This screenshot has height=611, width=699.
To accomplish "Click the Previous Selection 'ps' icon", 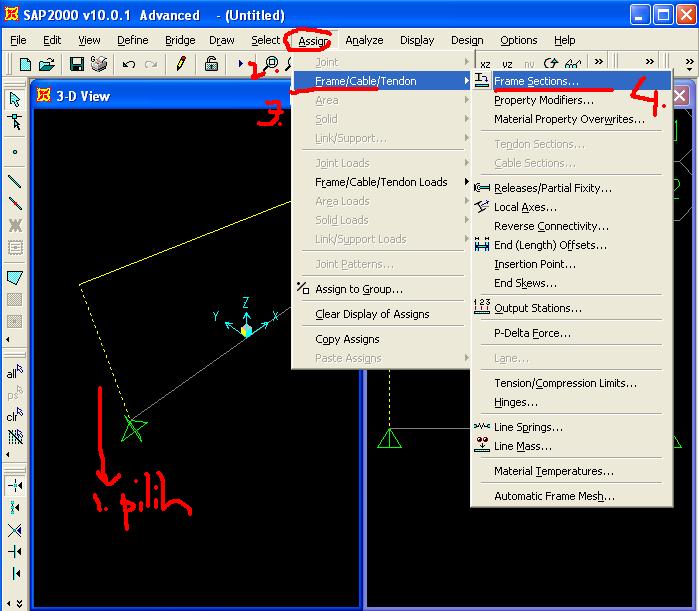I will pyautogui.click(x=14, y=394).
